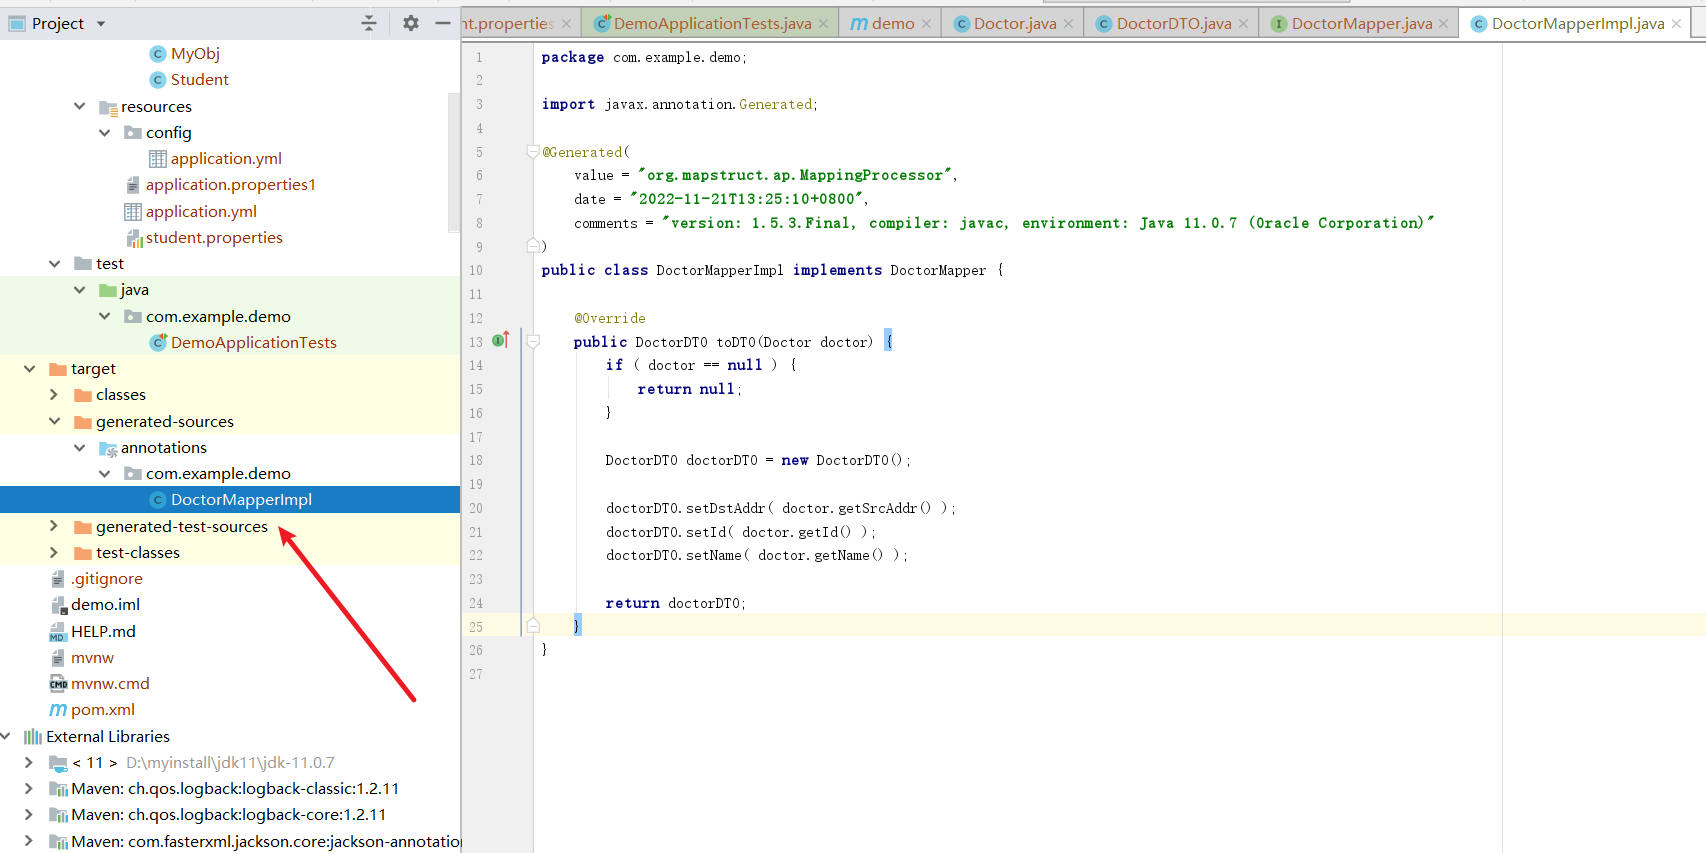Expand the logback-classic Maven library
The height and width of the screenshot is (853, 1706).
(29, 789)
